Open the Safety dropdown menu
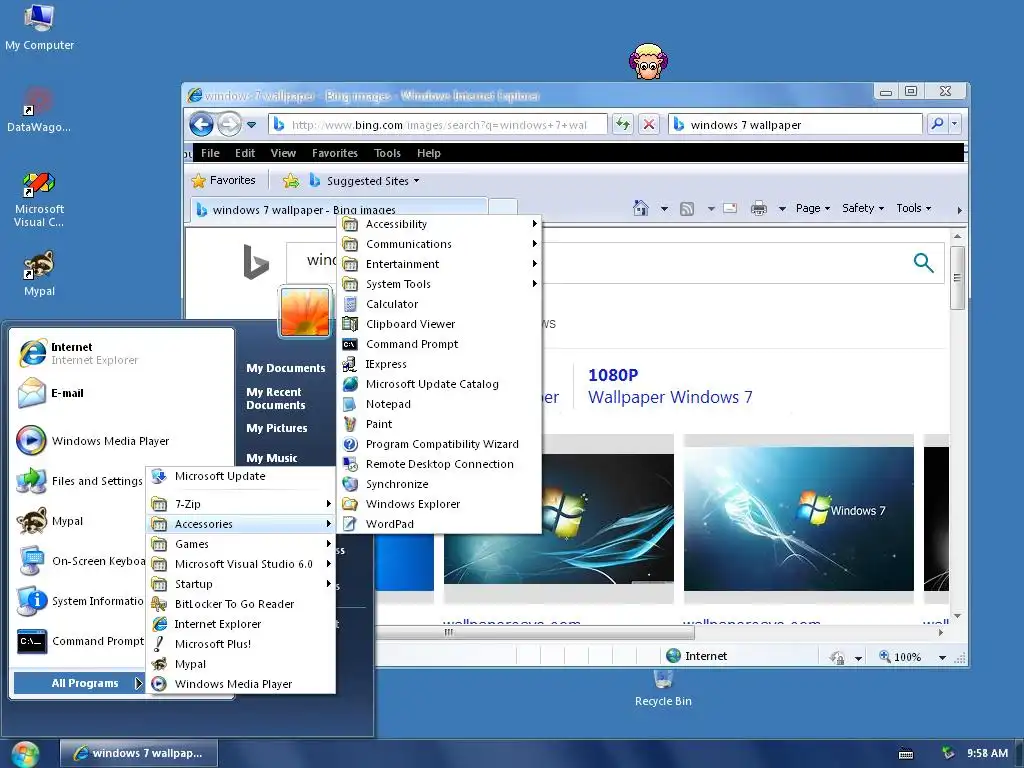The image size is (1024, 768). 863,208
